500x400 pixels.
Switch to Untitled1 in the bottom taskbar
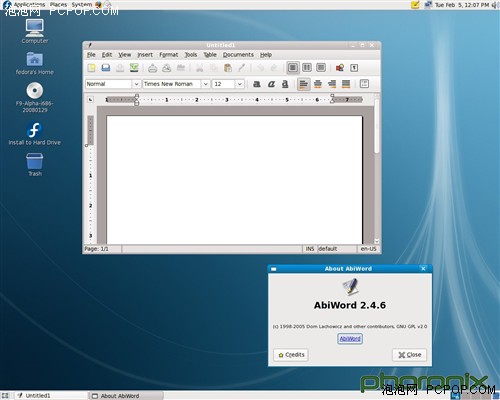pyautogui.click(x=52, y=396)
